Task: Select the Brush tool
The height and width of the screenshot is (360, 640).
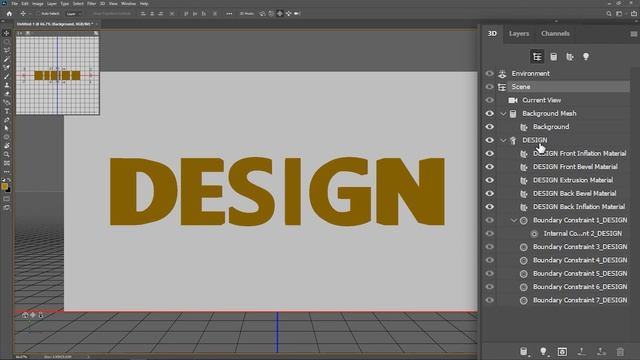Action: pos(7,76)
